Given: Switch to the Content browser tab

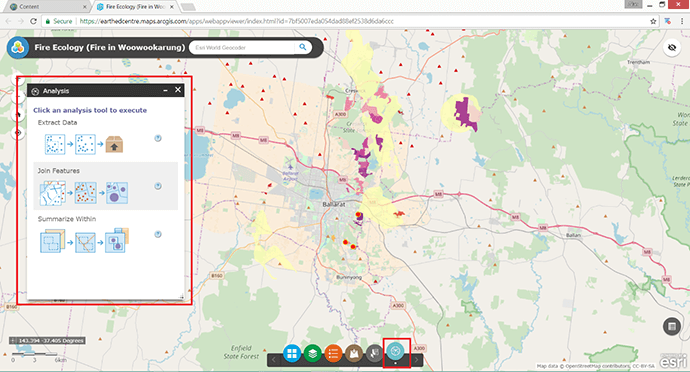Looking at the screenshot, I should click(45, 7).
